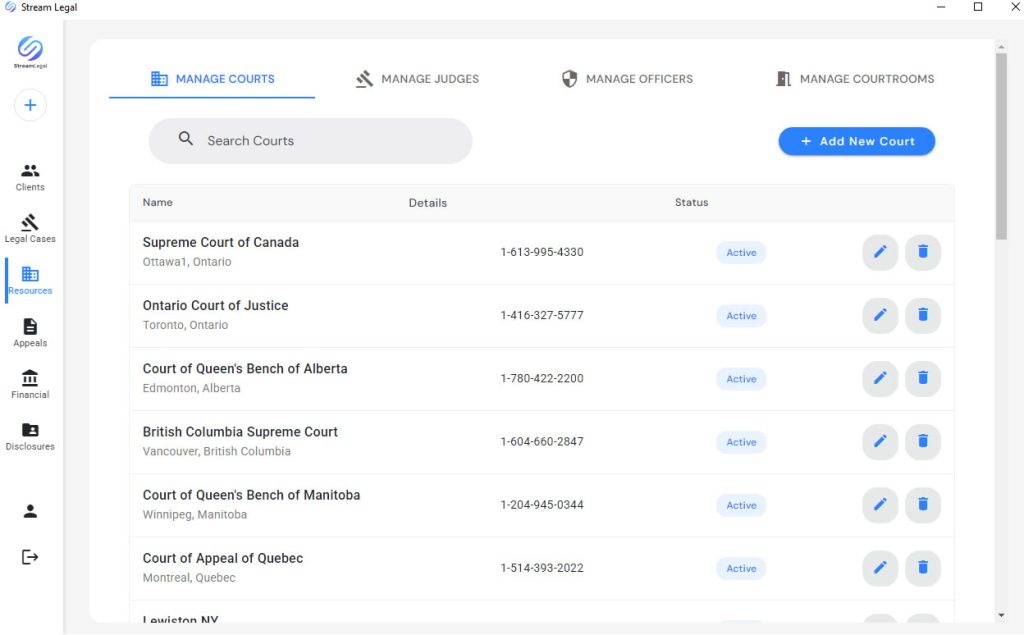Edit Ontario Court of Justice entry
Screen dimensions: 1024x635
[x=880, y=316]
